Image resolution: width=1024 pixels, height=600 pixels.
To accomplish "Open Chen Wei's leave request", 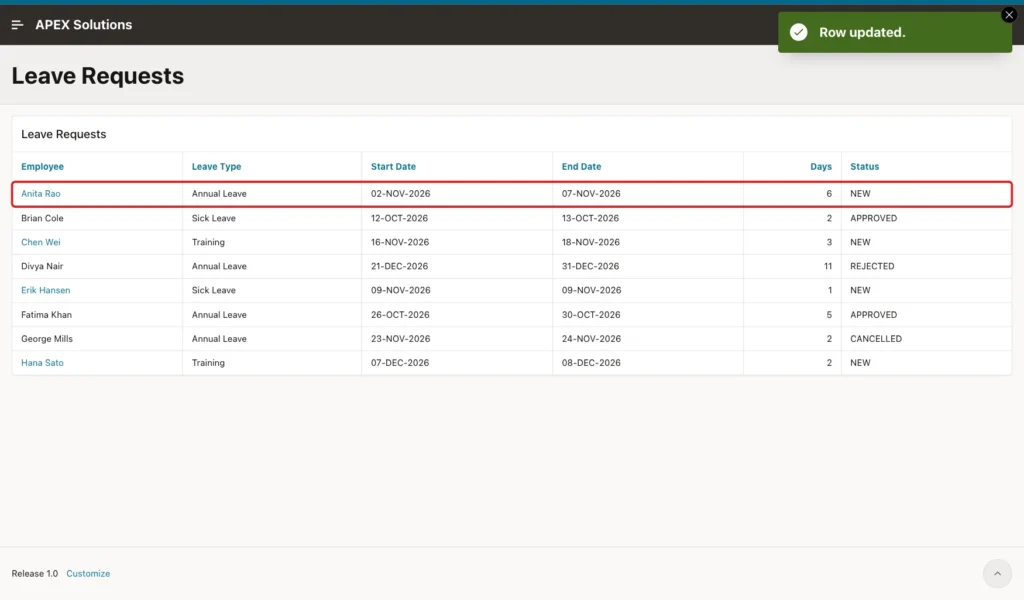I will (x=40, y=242).
